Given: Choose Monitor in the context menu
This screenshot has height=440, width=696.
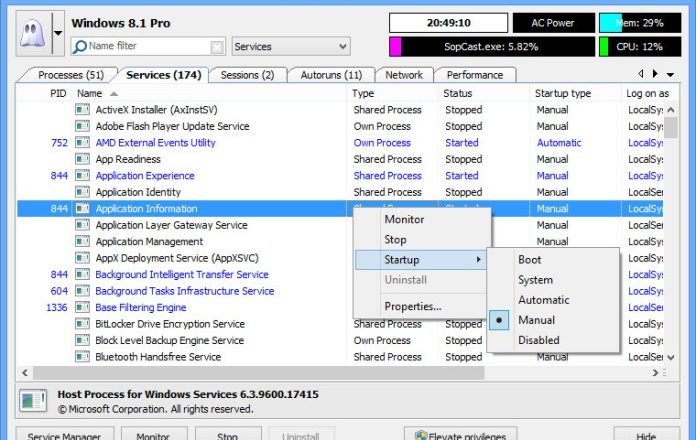Looking at the screenshot, I should point(422,219).
